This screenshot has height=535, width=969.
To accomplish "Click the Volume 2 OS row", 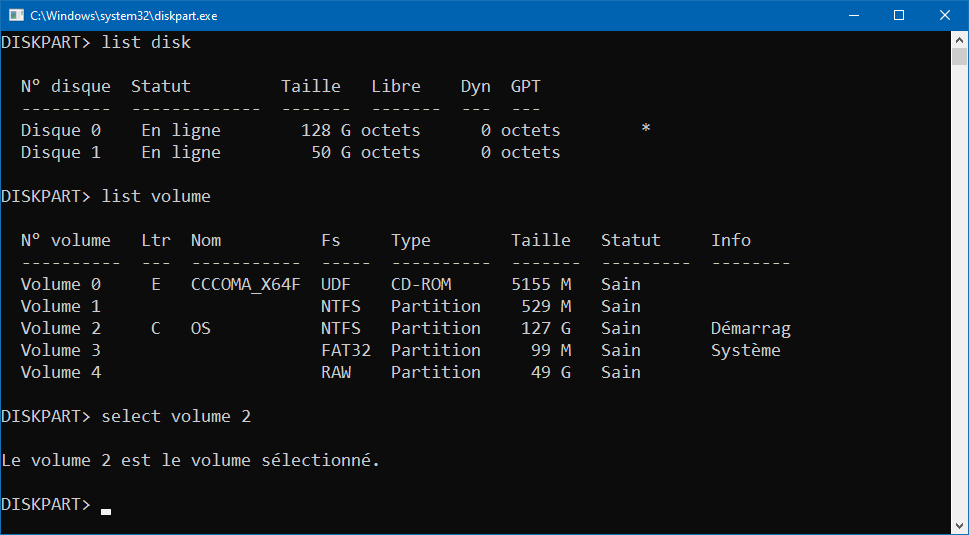I will 405,329.
